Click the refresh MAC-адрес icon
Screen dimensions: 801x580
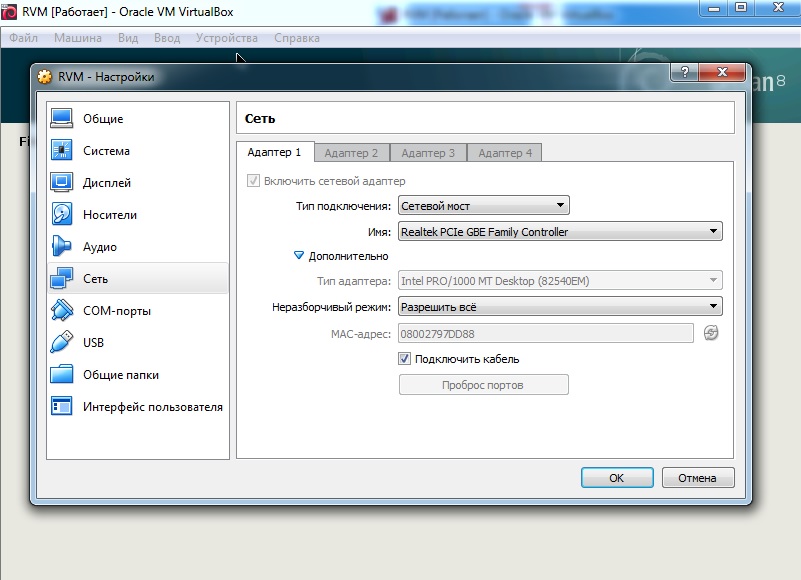coord(711,333)
